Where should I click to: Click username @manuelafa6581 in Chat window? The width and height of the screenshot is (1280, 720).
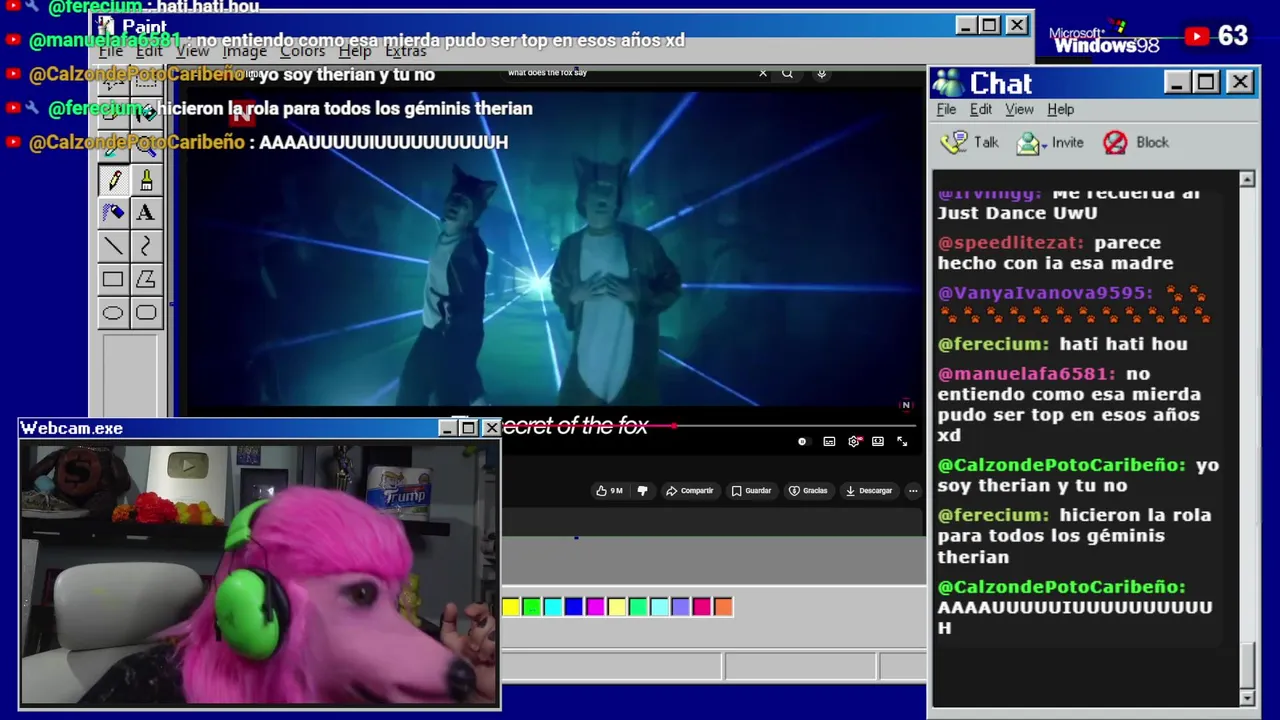pos(1026,374)
